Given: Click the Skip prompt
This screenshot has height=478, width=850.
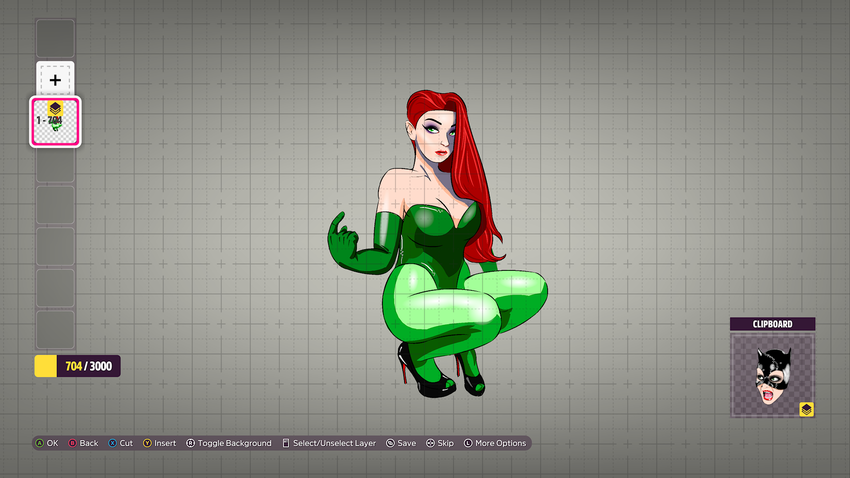Looking at the screenshot, I should pos(439,443).
